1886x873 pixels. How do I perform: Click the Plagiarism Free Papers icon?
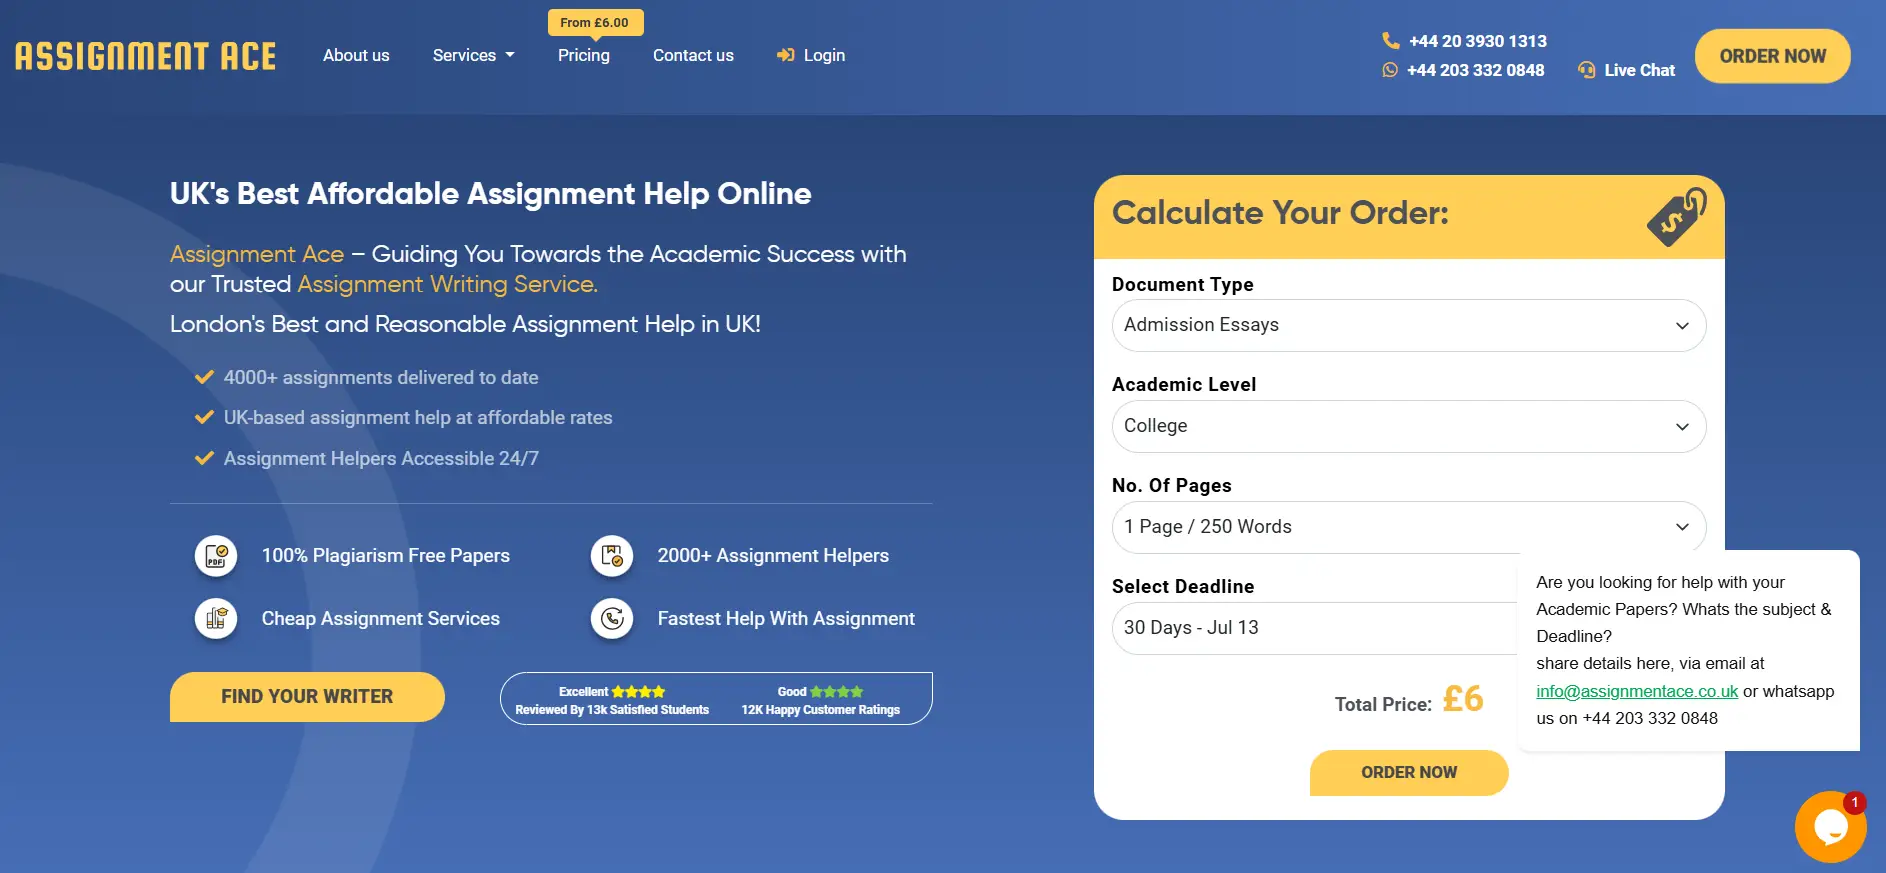coord(216,556)
